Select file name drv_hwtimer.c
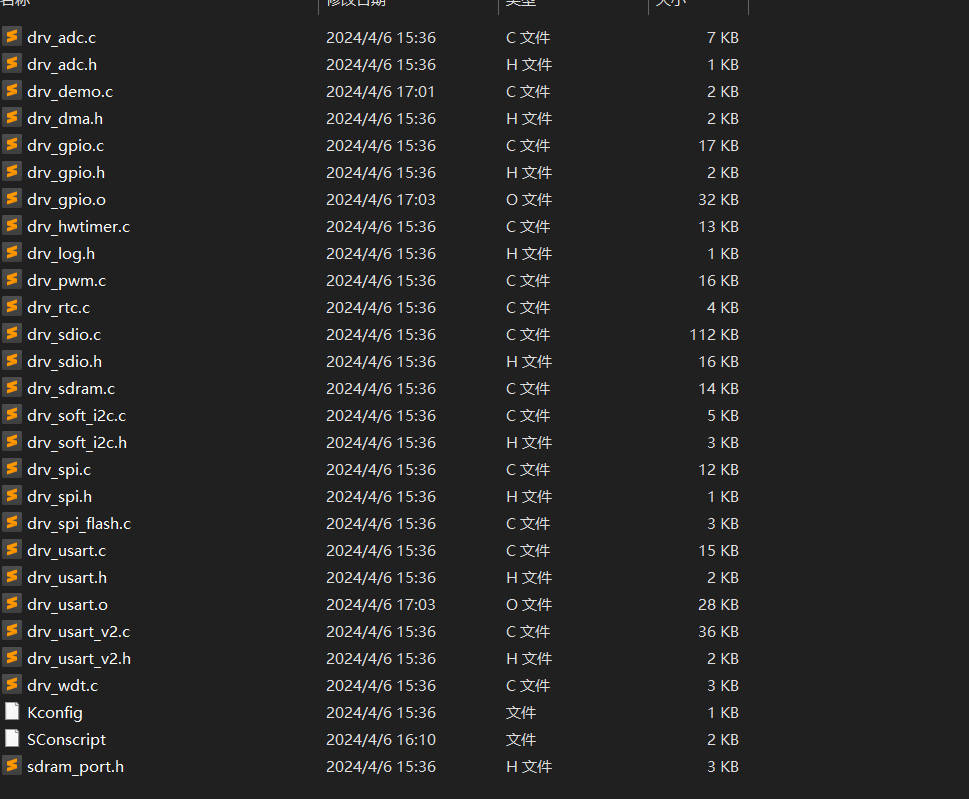 pyautogui.click(x=78, y=227)
